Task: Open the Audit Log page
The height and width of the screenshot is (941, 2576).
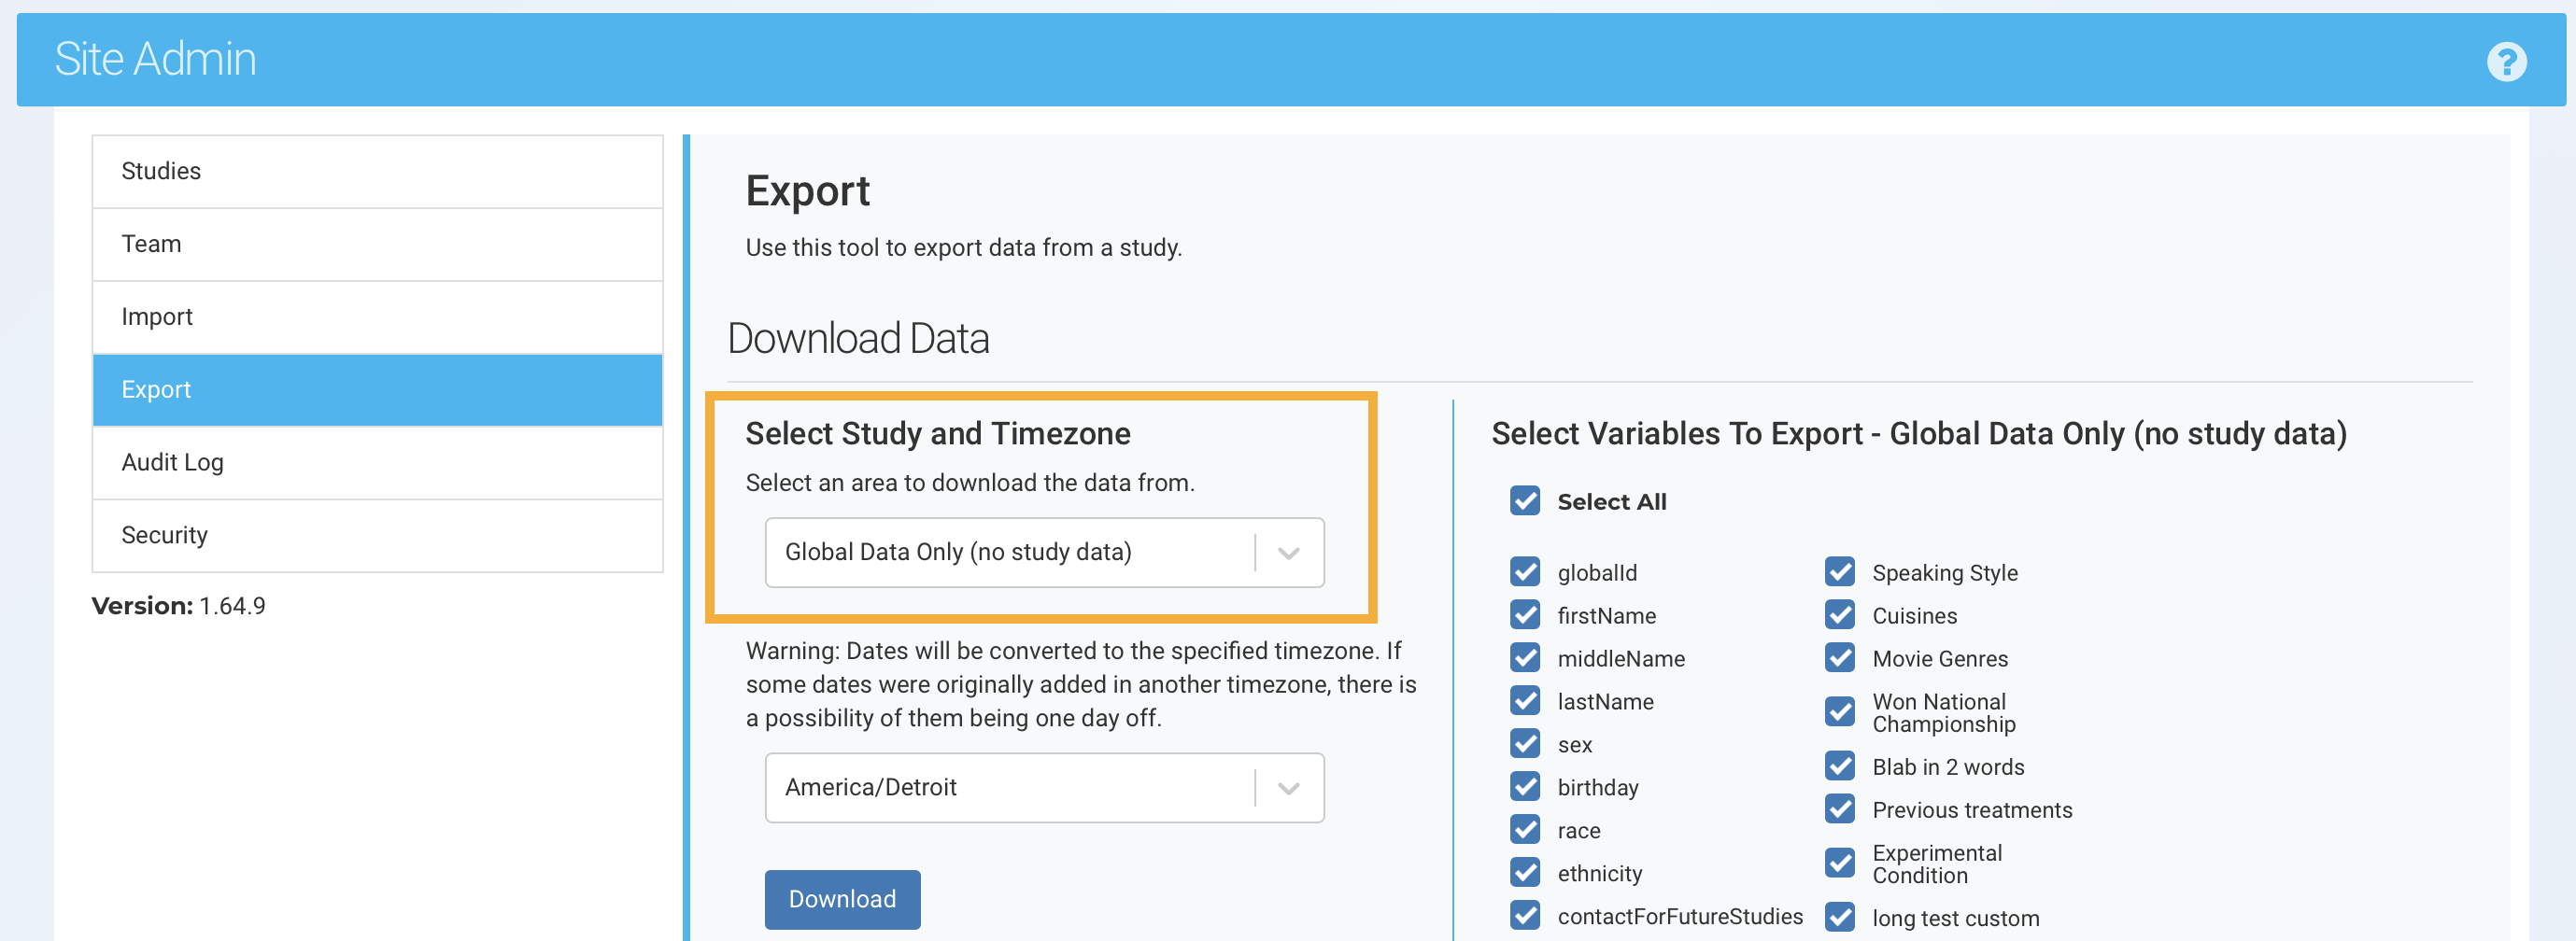Action: tap(377, 462)
